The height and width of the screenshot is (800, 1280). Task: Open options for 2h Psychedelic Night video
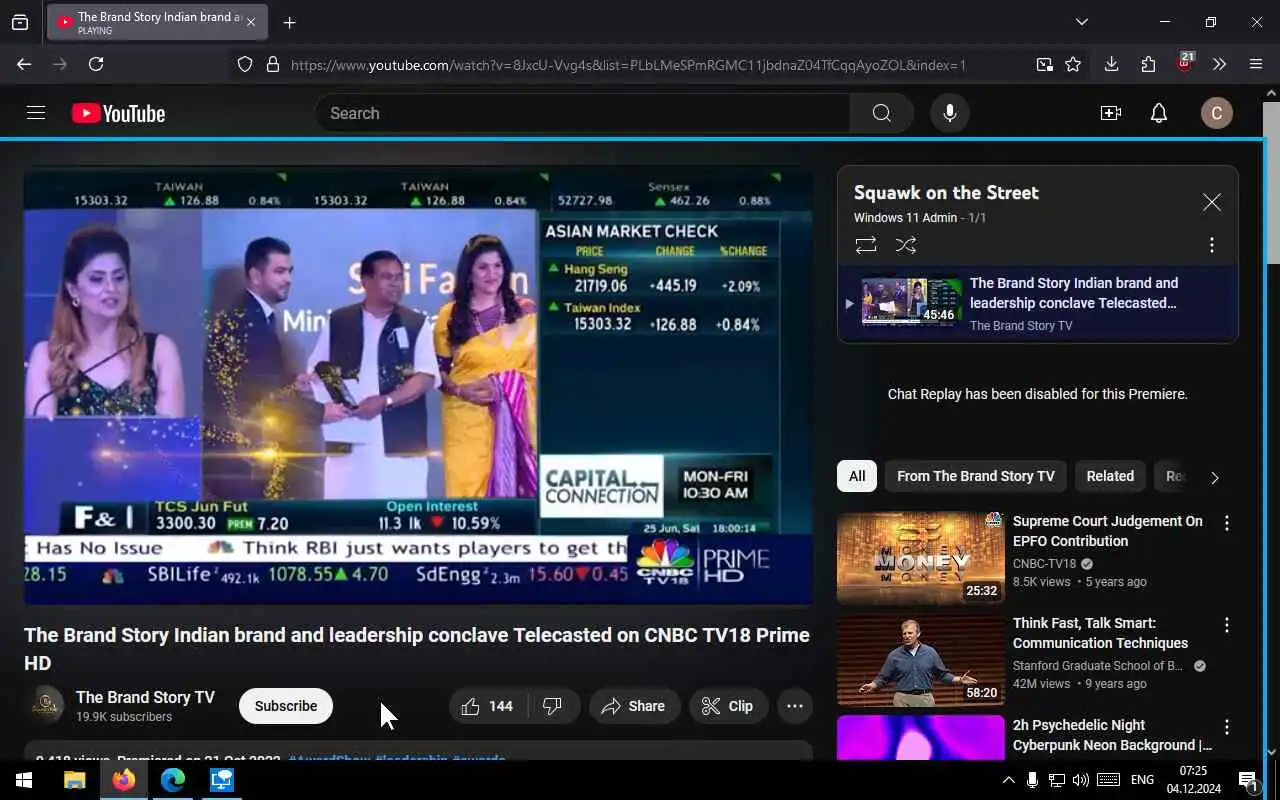tap(1227, 727)
